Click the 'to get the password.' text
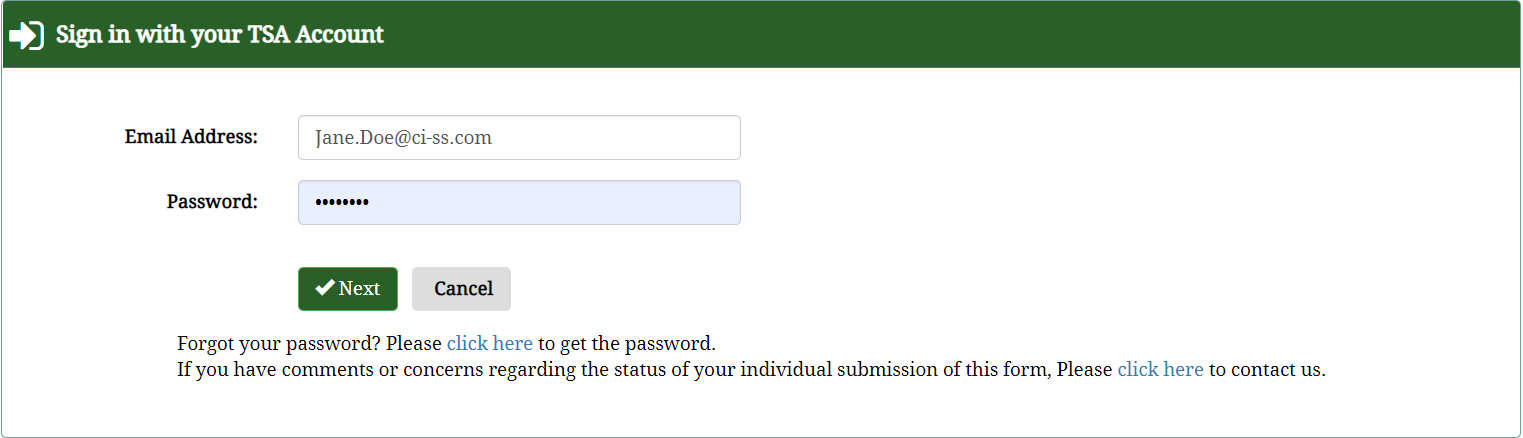 (x=627, y=344)
